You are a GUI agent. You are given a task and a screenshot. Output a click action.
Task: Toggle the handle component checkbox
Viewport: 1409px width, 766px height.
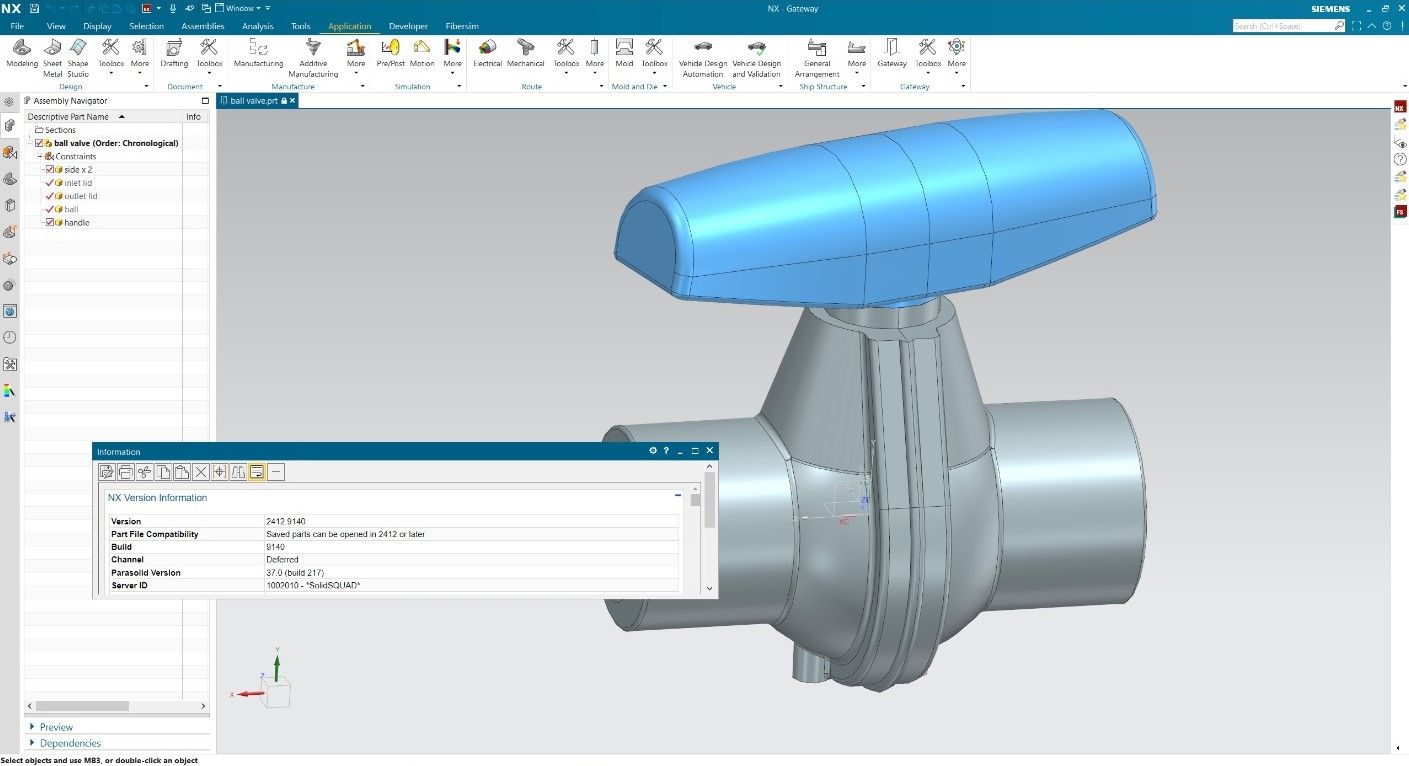point(50,222)
